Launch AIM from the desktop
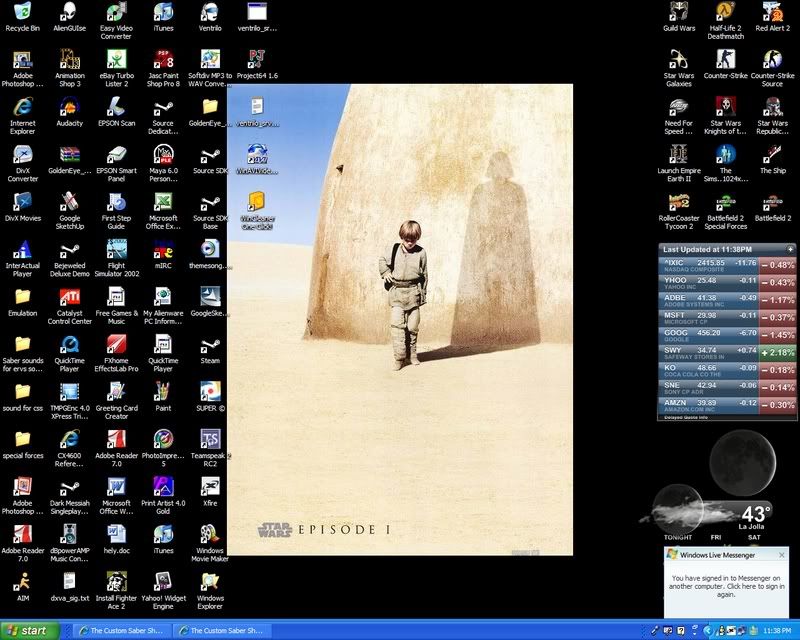The height and width of the screenshot is (640, 800). tap(22, 582)
